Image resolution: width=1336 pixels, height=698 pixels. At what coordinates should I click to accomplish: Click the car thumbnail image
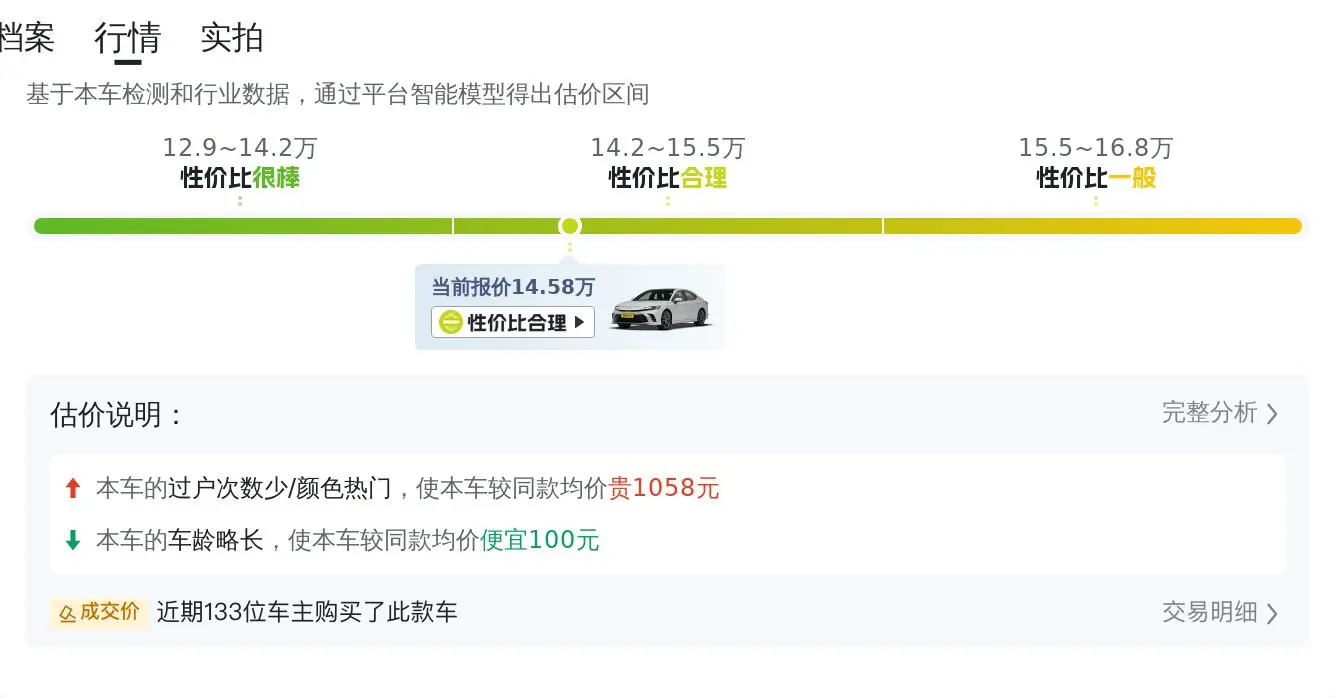[x=661, y=309]
